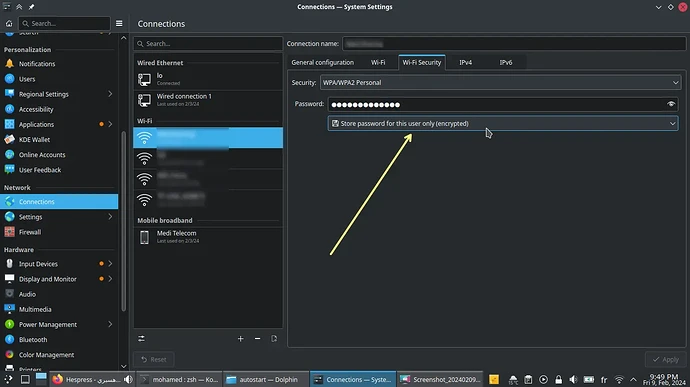
Task: Focus the connections list search field
Action: click(x=208, y=44)
